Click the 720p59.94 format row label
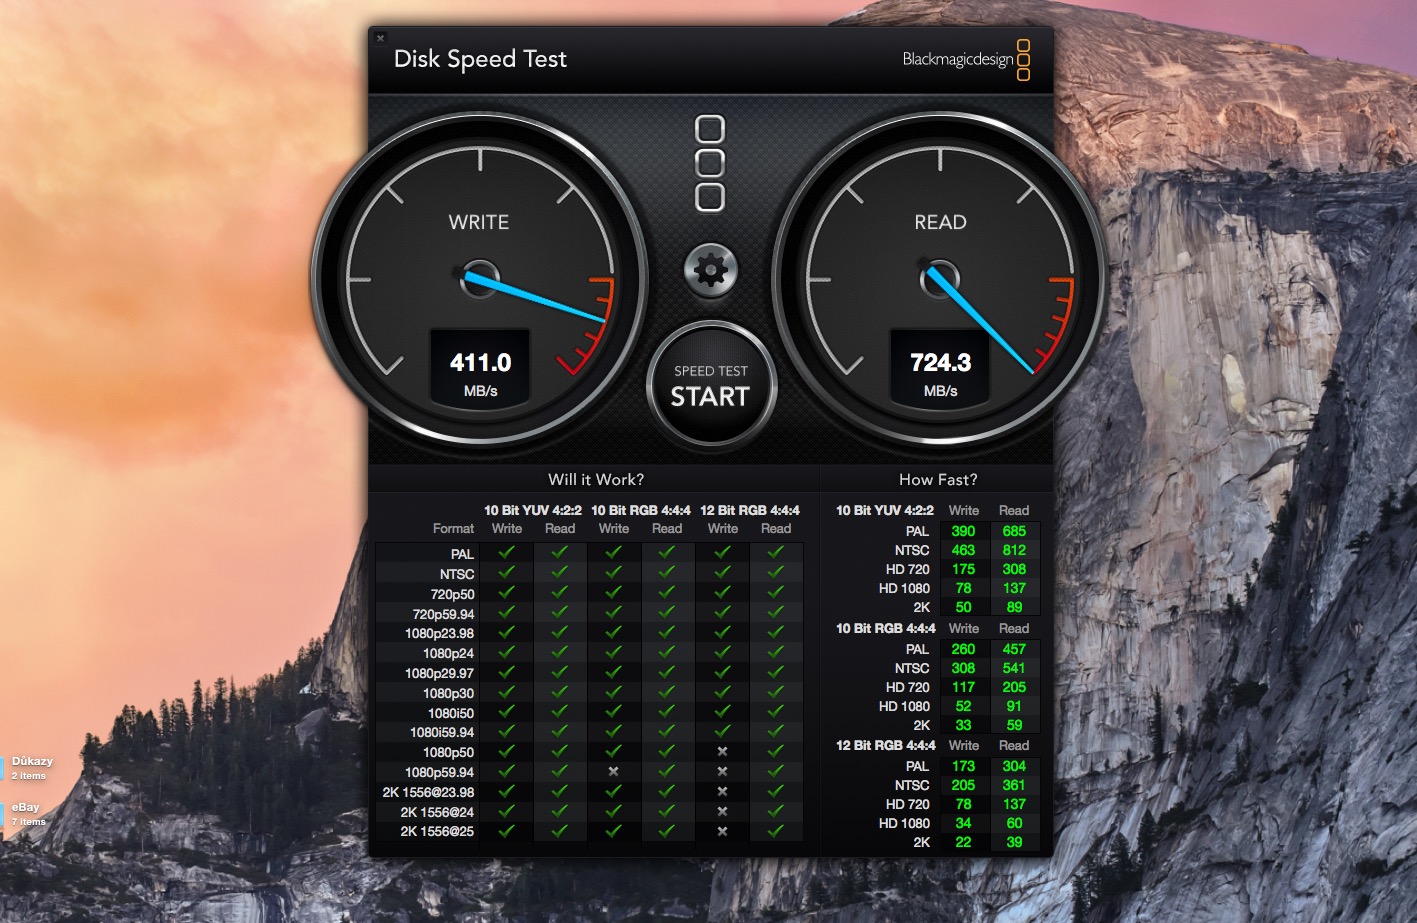 click(x=443, y=614)
